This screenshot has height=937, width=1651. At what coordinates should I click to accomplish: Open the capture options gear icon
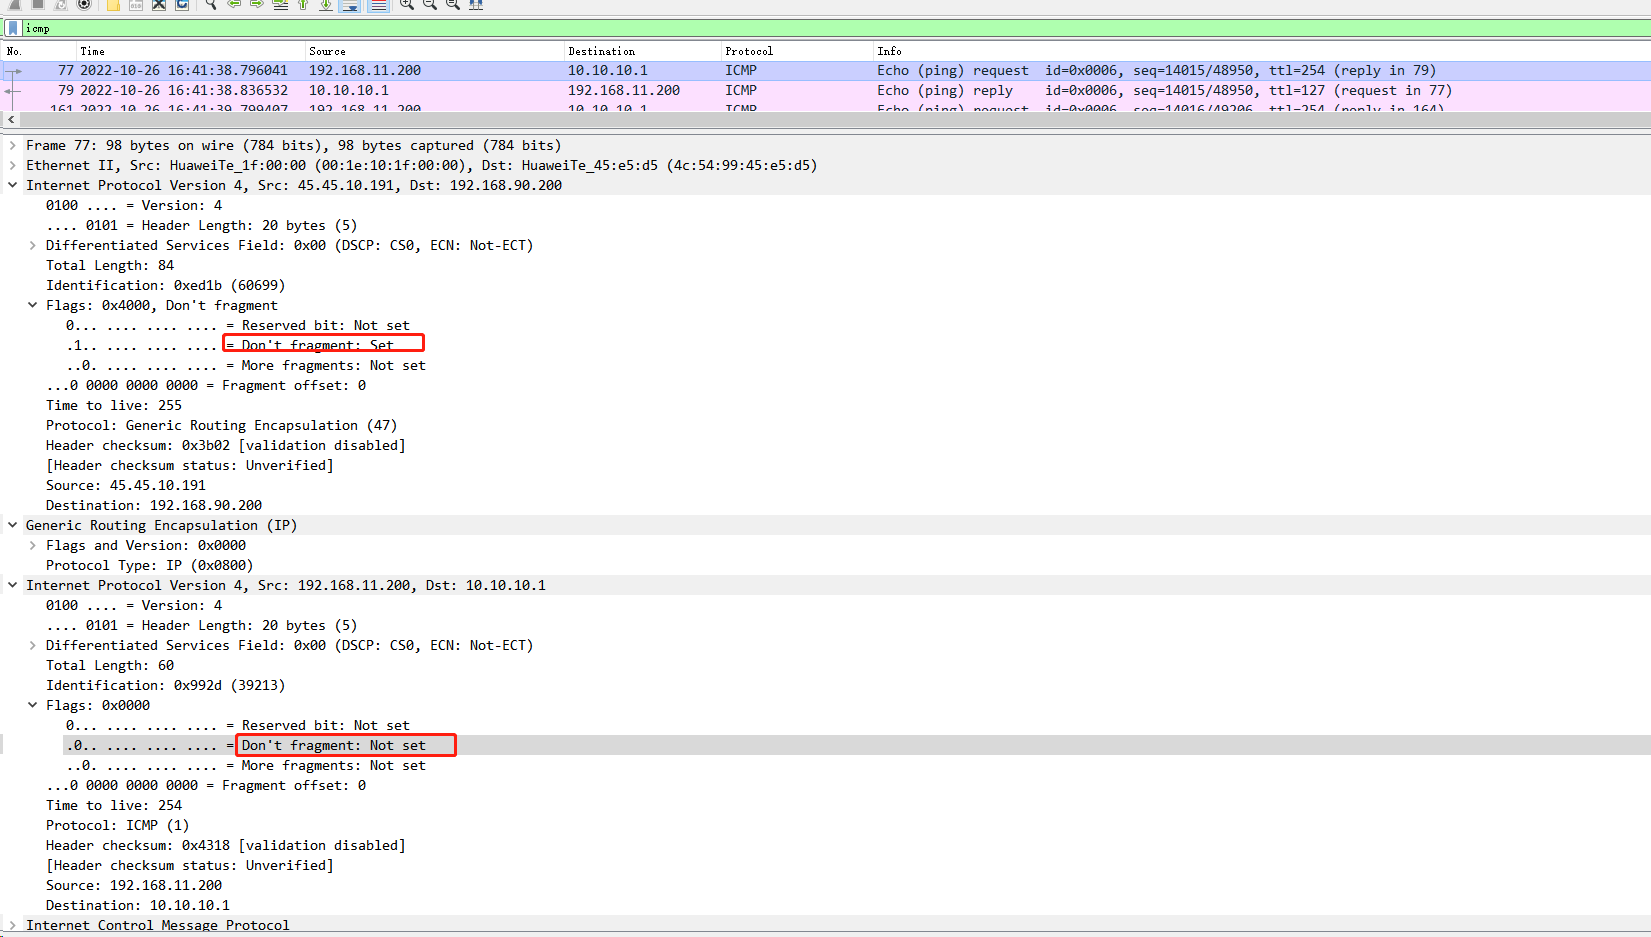(84, 4)
